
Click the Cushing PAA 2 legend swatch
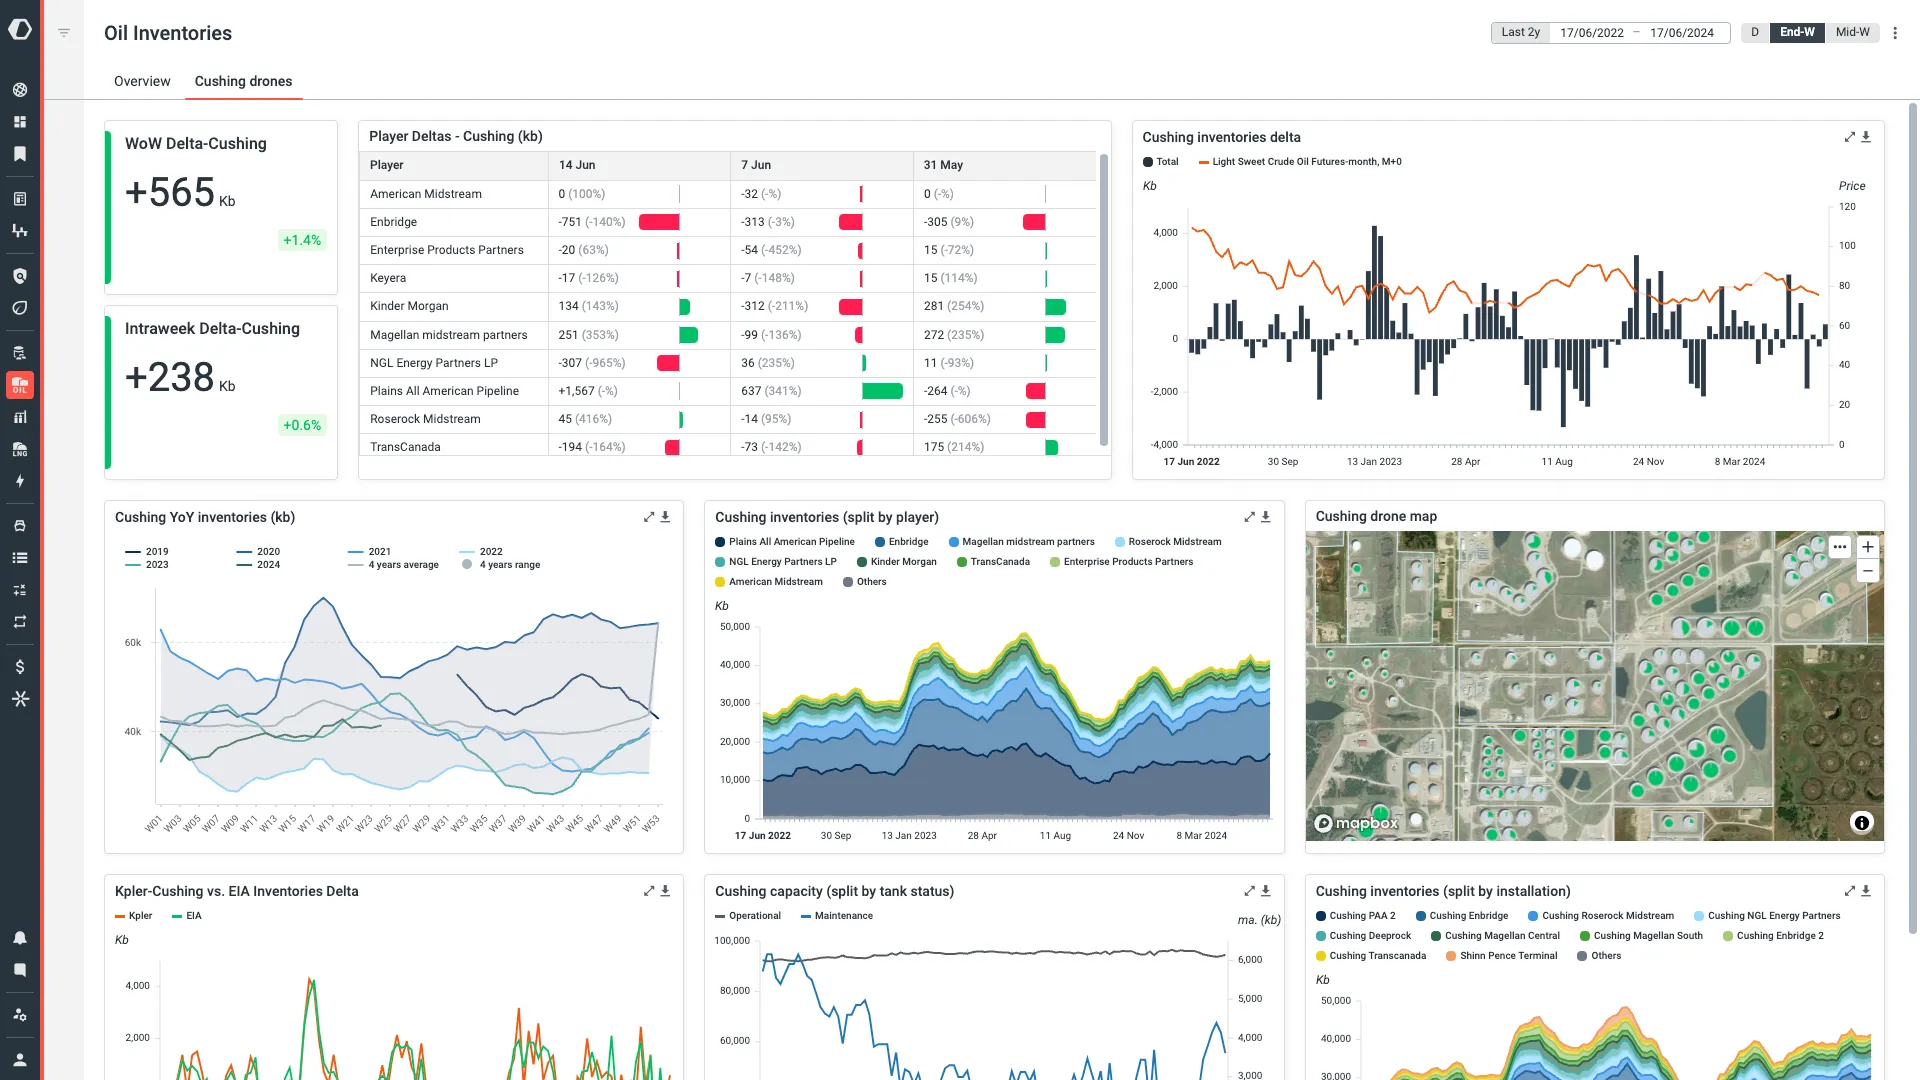[x=1321, y=916]
